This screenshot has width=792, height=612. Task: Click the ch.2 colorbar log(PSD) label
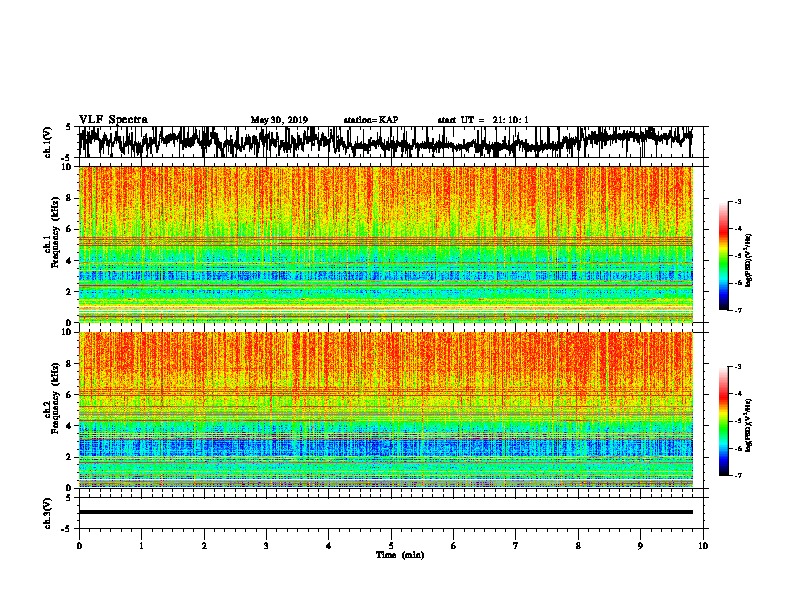748,426
